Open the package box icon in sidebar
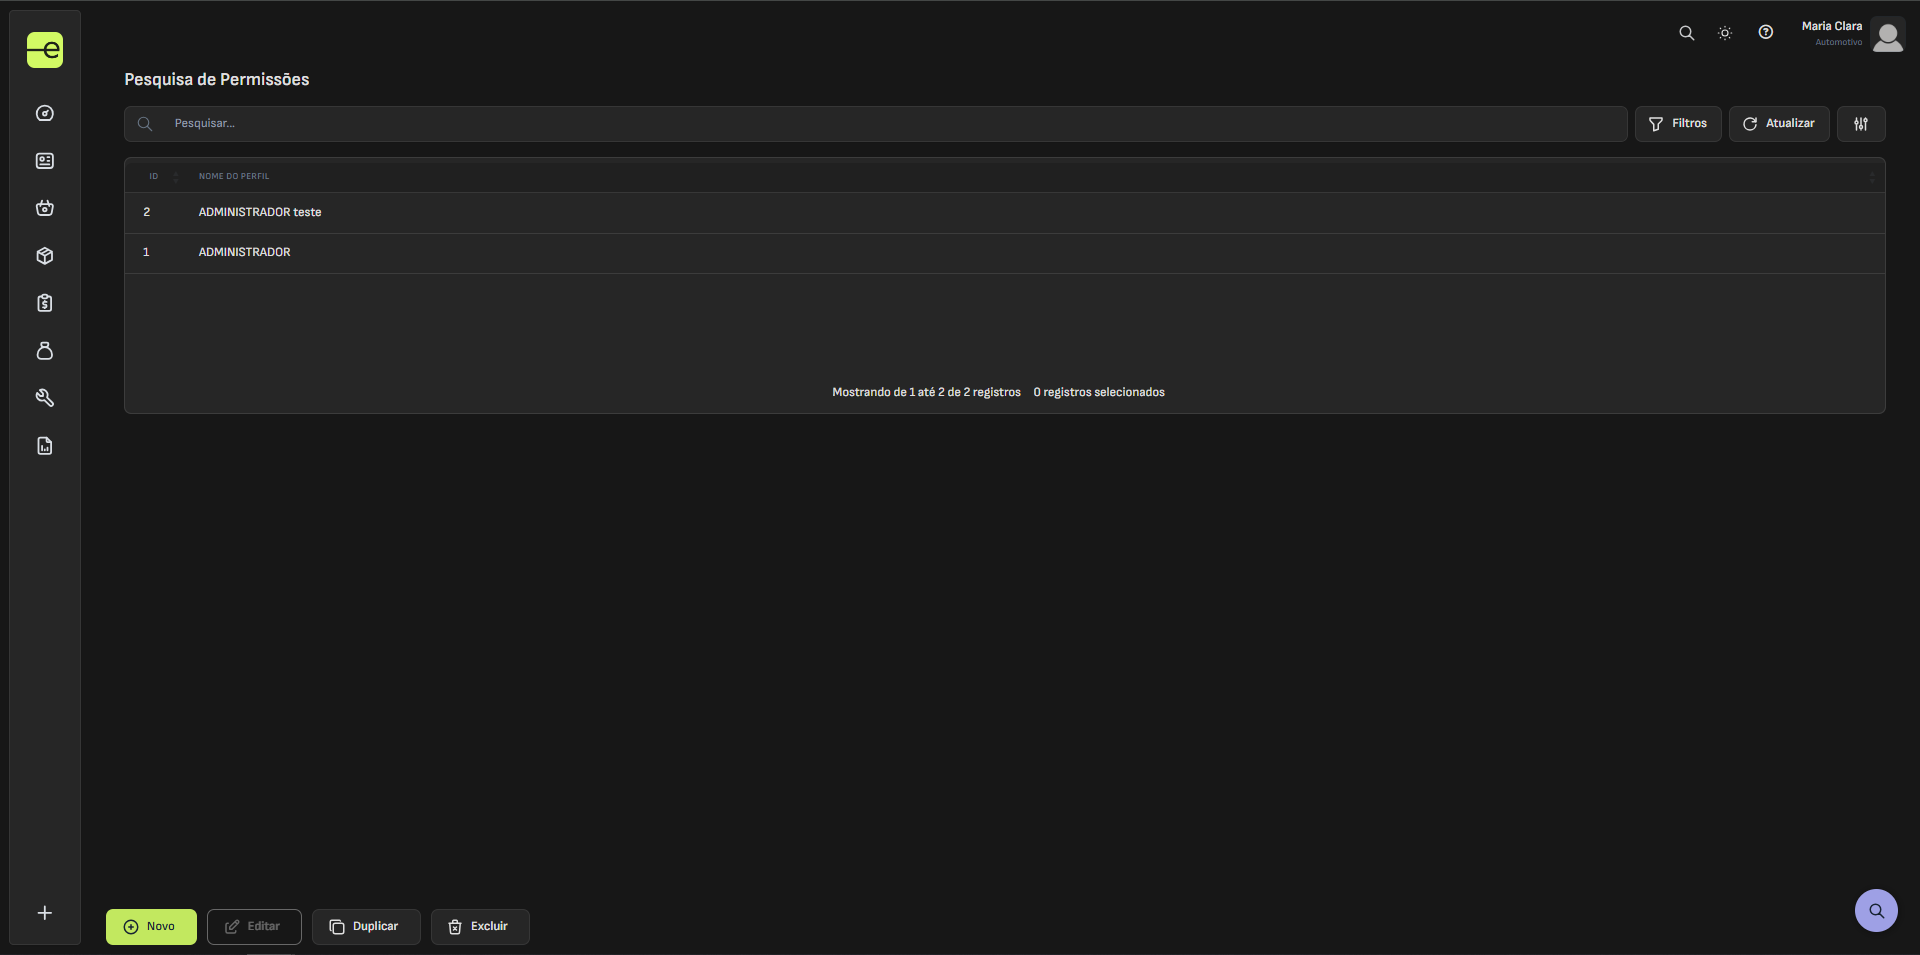Image resolution: width=1920 pixels, height=955 pixels. [x=45, y=256]
